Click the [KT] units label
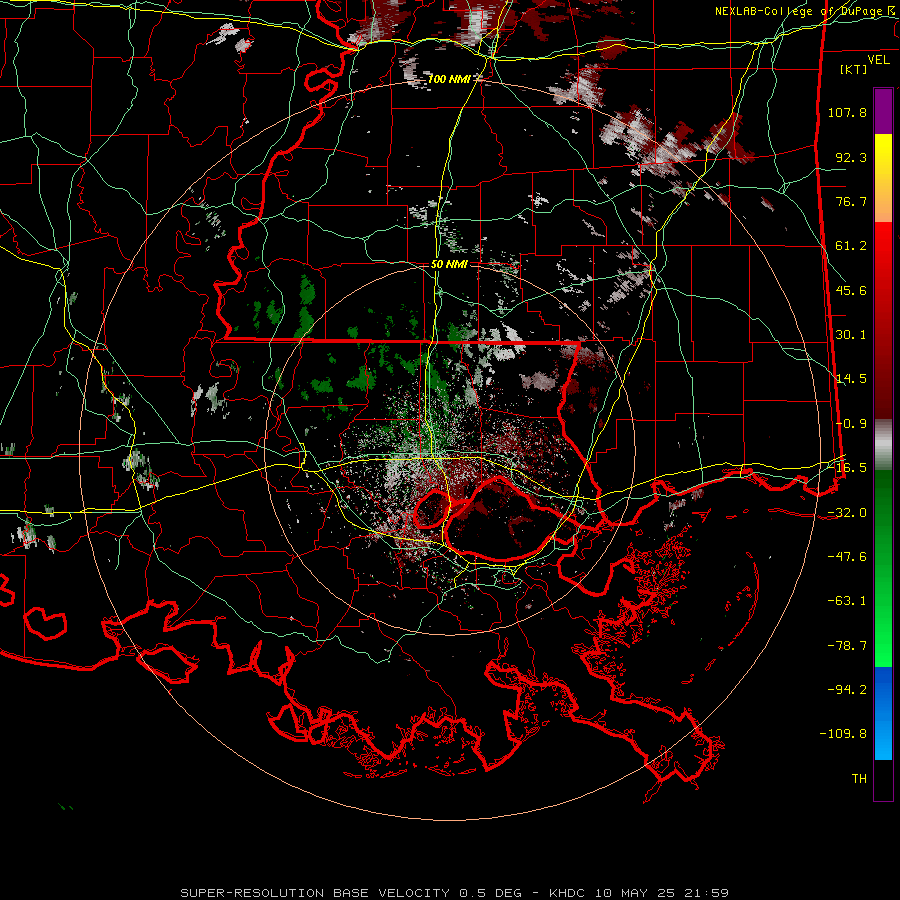 point(853,69)
